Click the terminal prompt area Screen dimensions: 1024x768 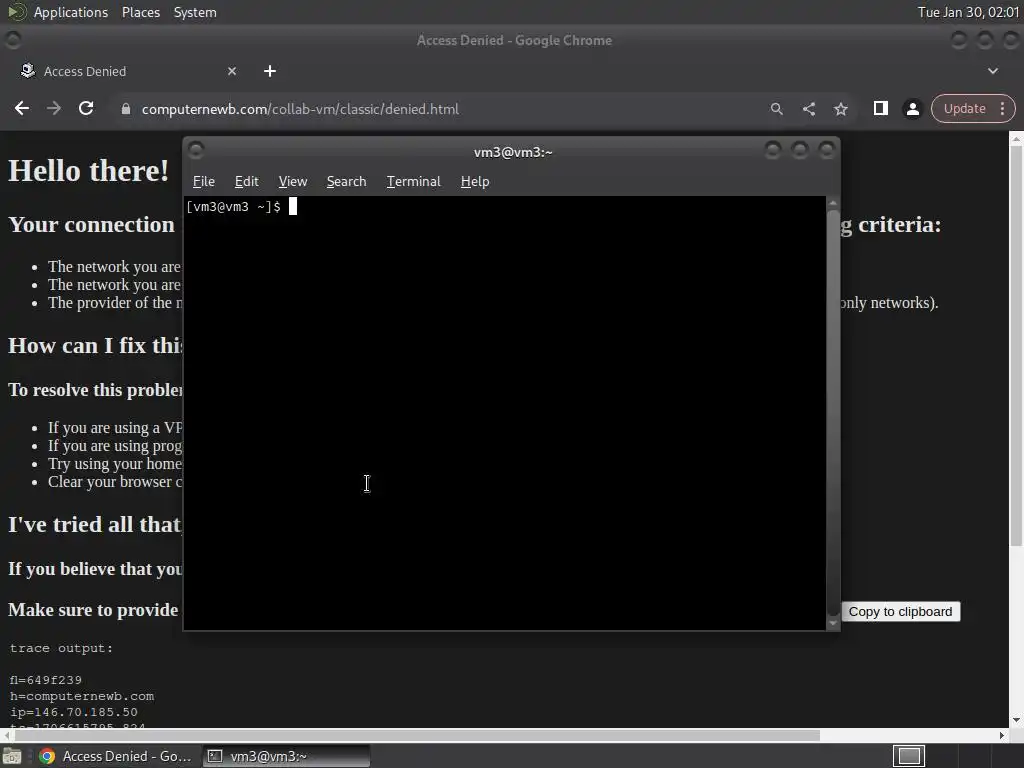click(x=505, y=413)
